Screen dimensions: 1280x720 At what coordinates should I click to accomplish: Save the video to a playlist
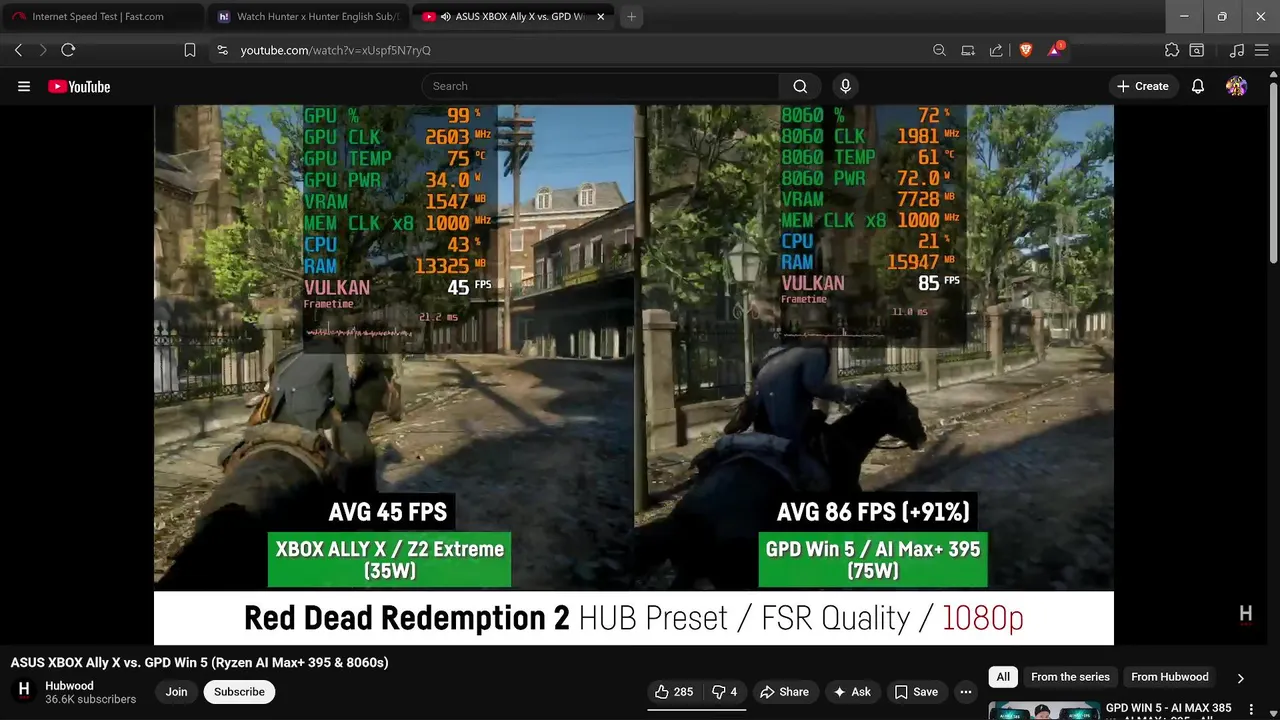click(x=916, y=692)
